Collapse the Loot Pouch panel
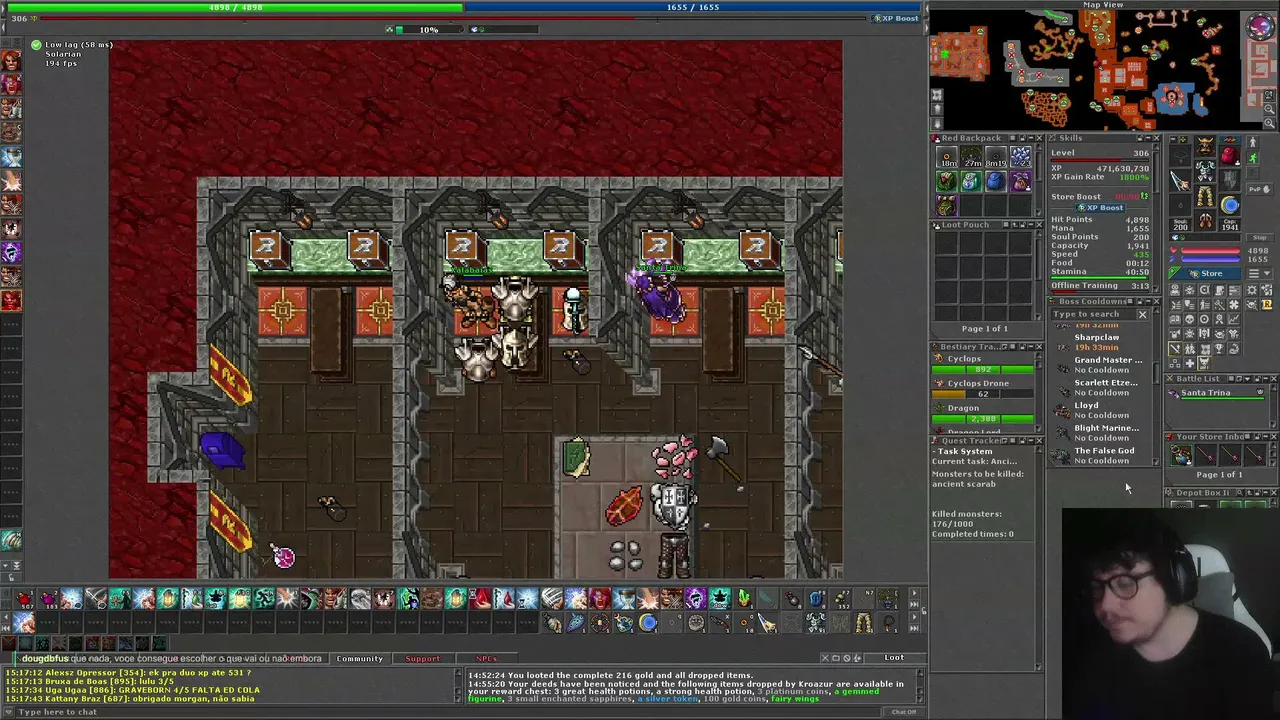 tap(1029, 224)
